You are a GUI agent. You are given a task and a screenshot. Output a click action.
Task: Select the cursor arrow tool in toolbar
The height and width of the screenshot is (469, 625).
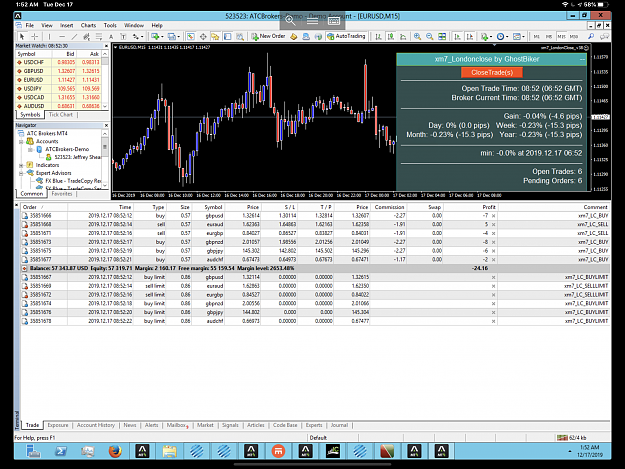[x=22, y=37]
